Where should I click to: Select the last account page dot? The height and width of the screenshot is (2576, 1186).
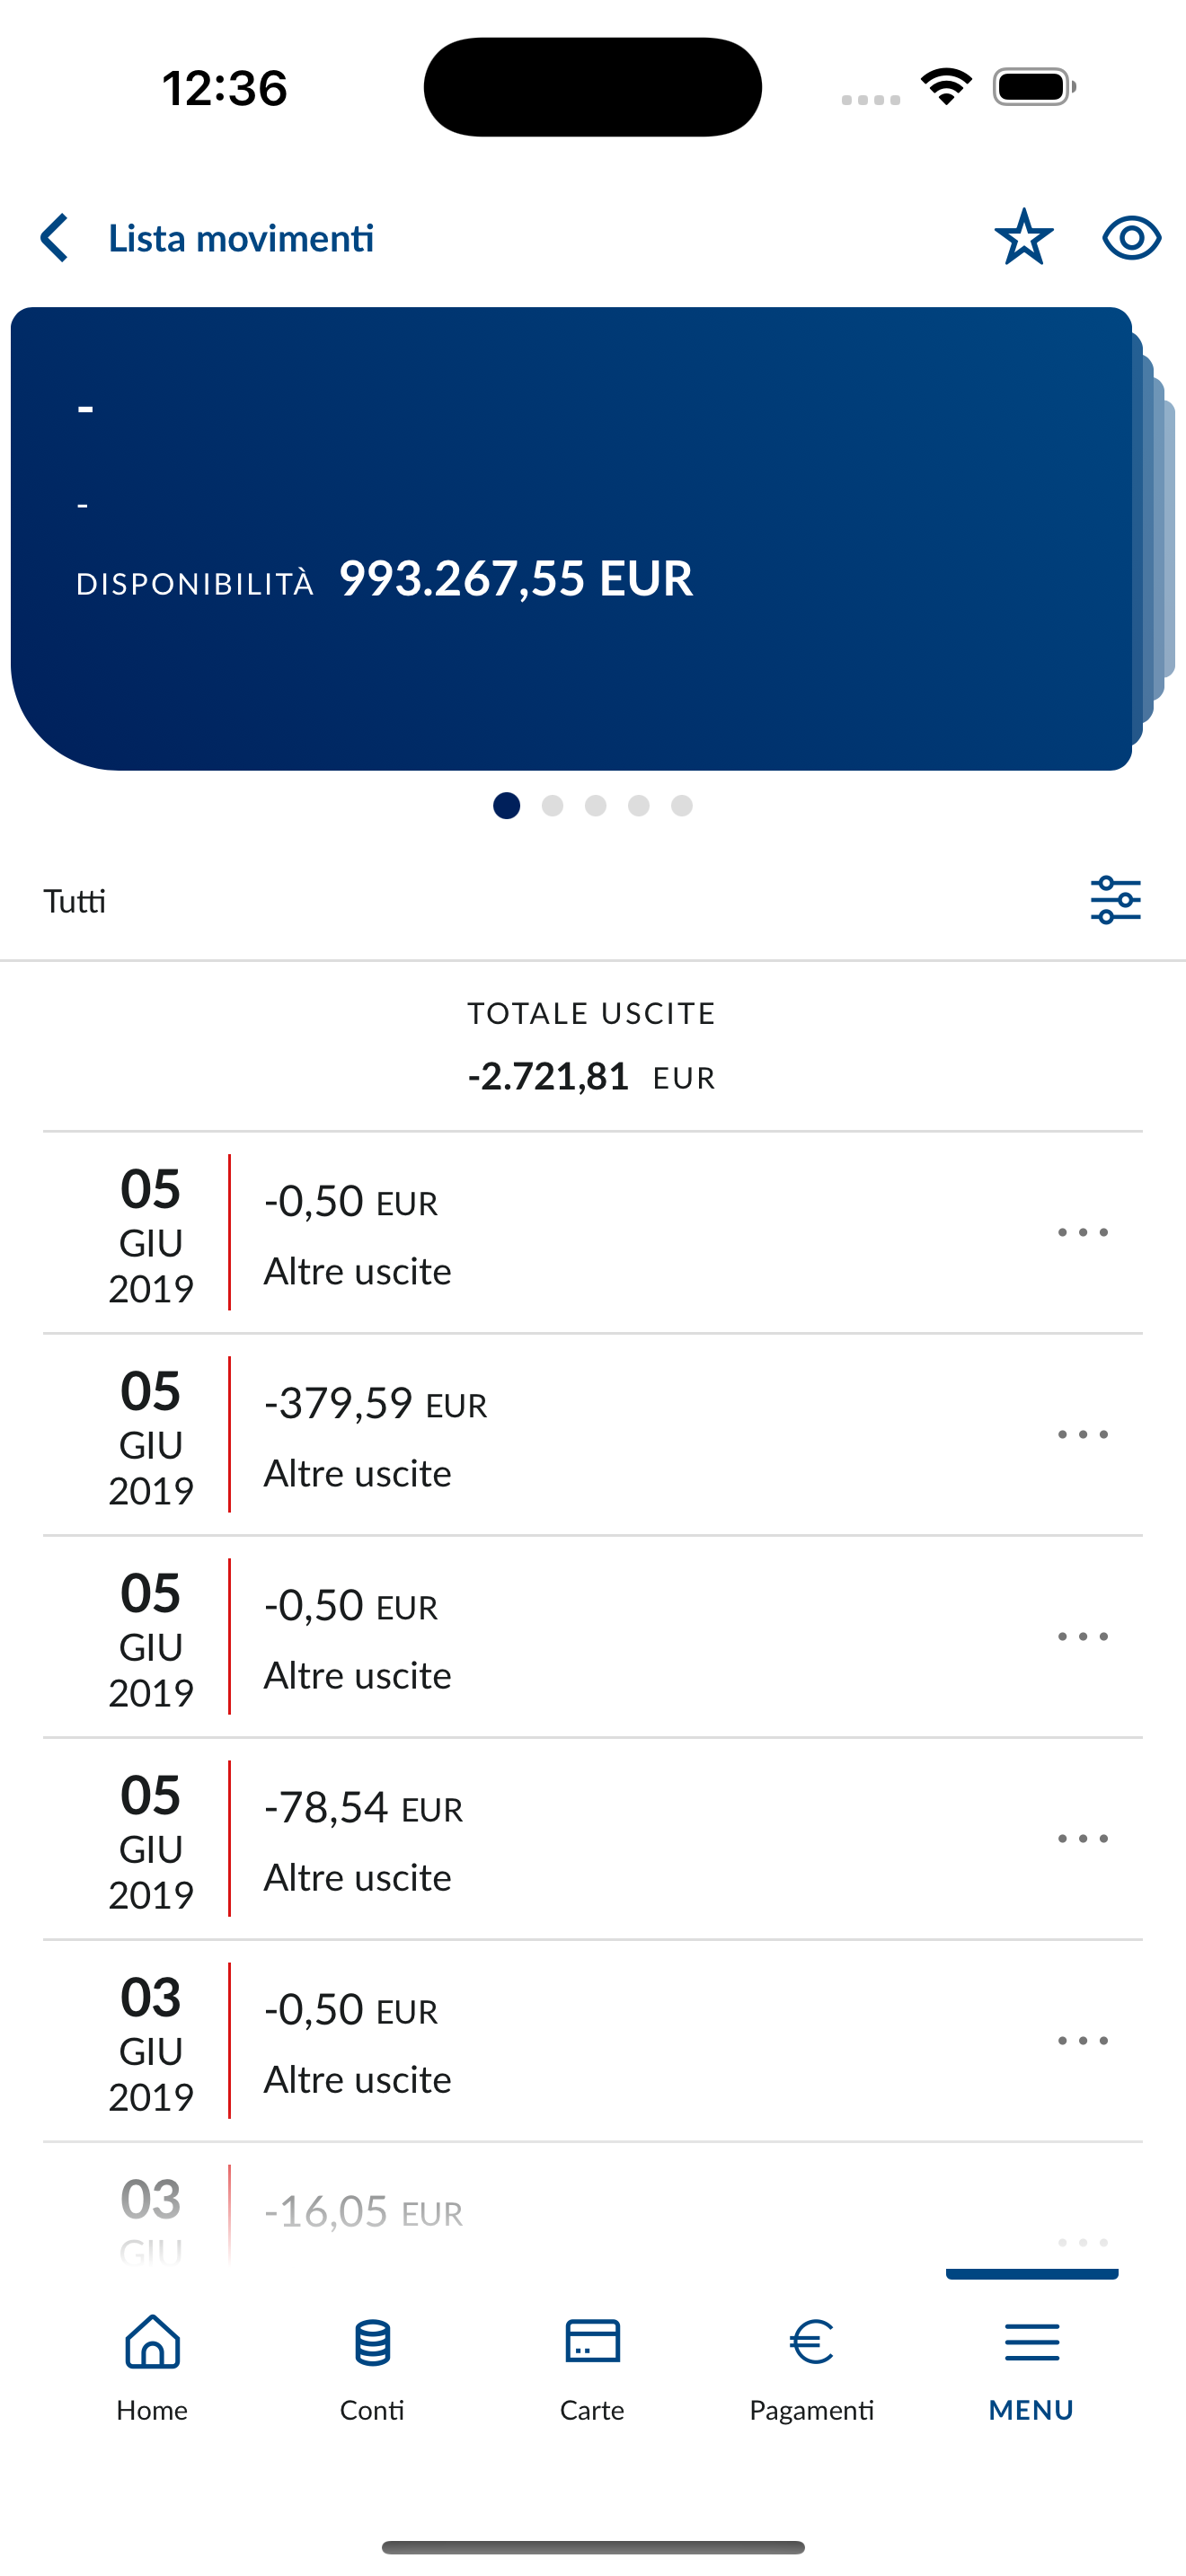pyautogui.click(x=682, y=805)
